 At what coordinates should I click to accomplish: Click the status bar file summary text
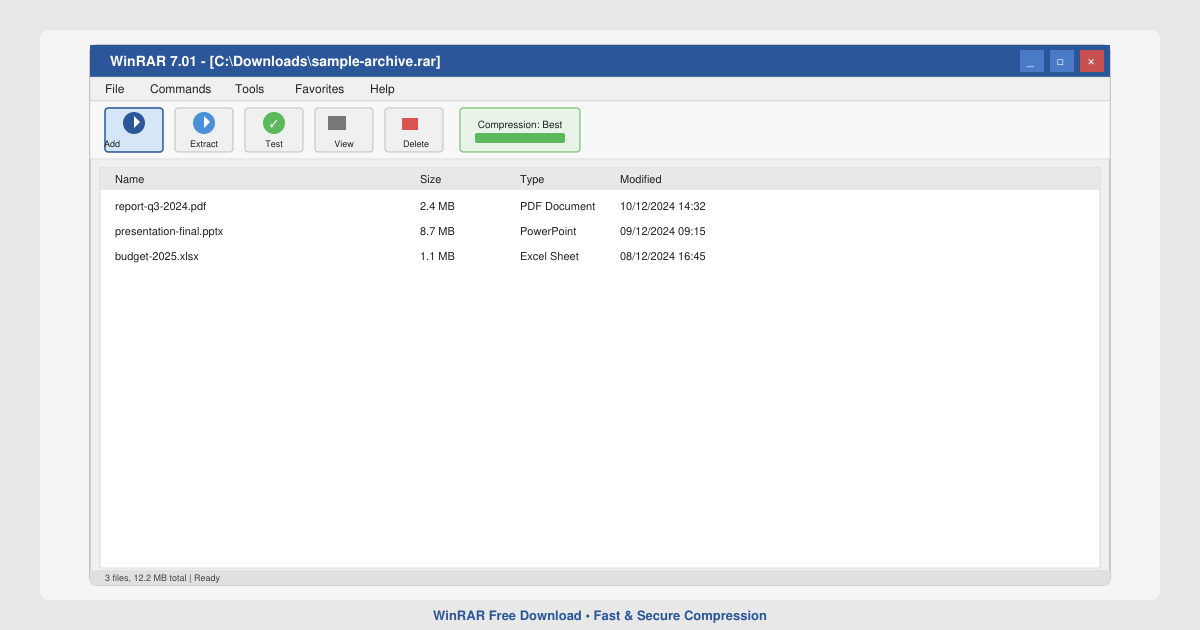click(x=162, y=578)
